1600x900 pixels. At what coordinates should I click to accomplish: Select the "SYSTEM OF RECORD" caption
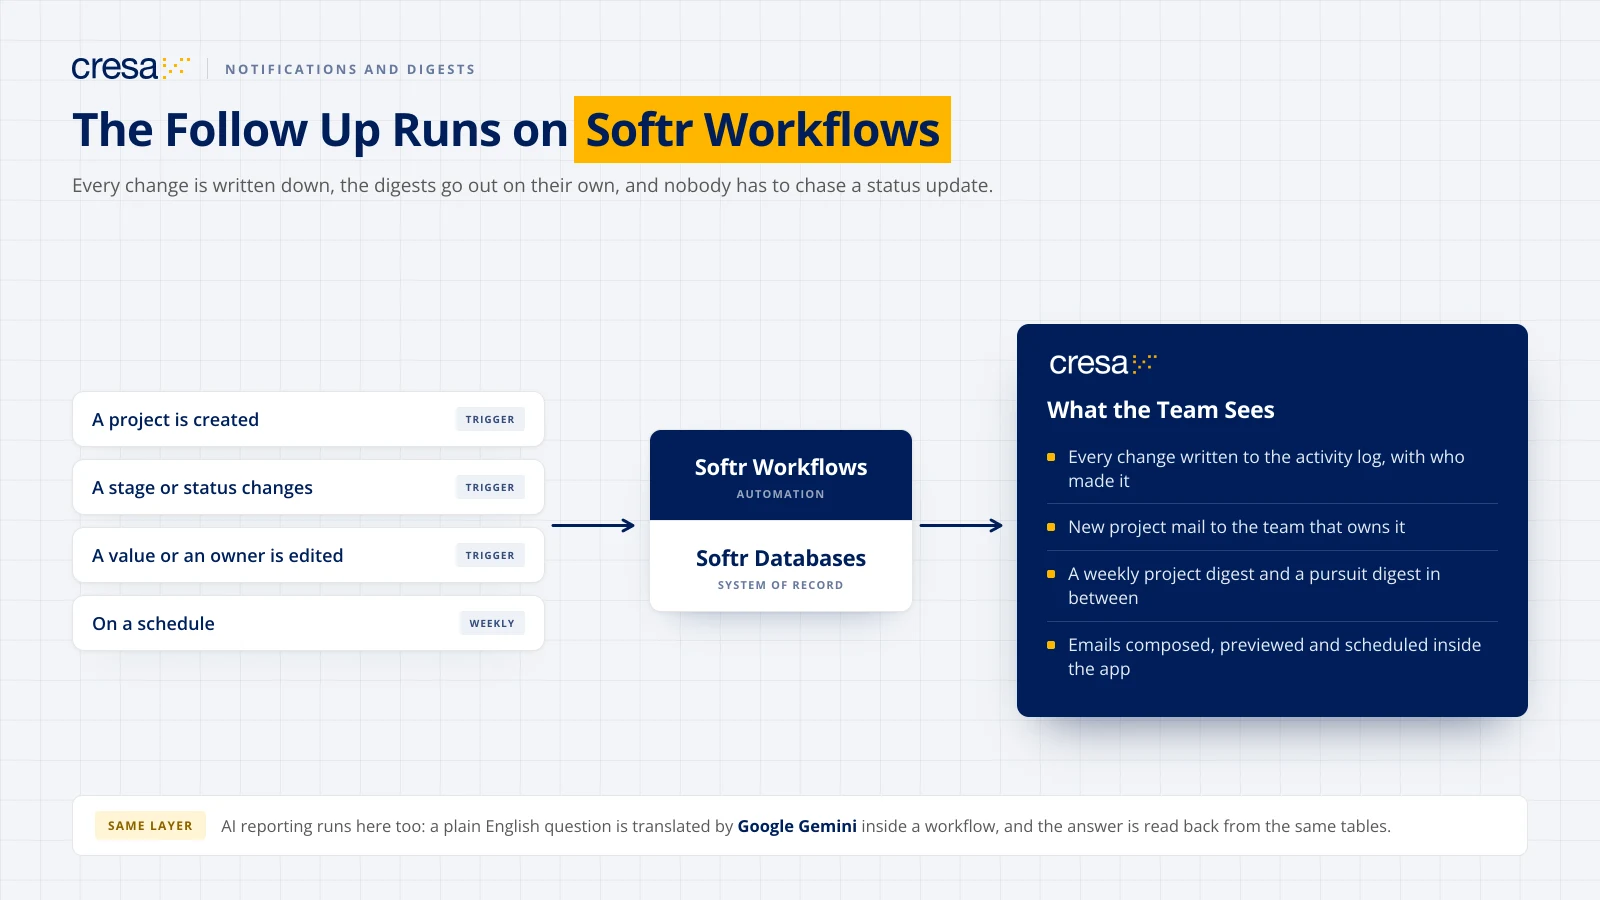click(781, 585)
